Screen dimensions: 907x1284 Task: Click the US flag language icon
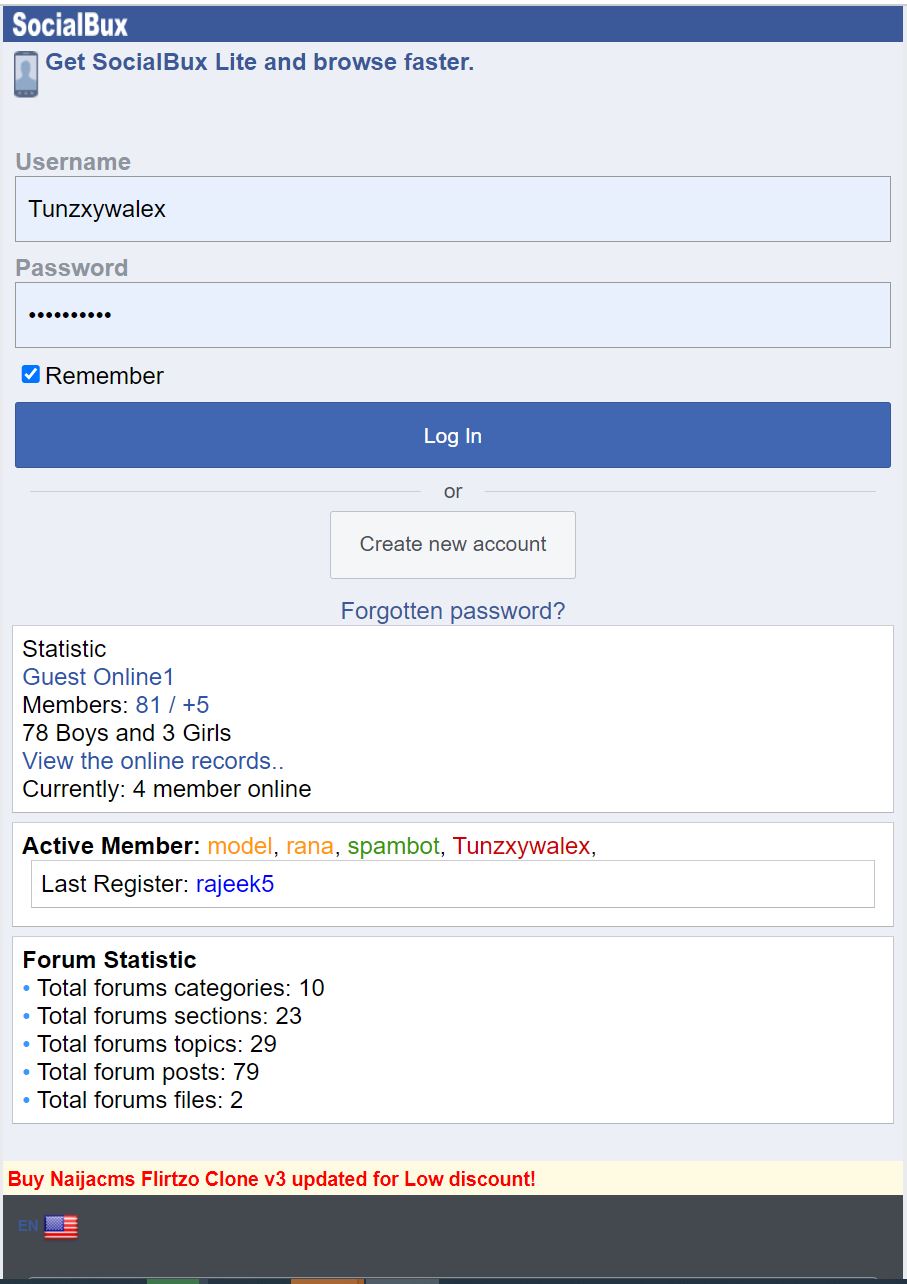click(x=61, y=1227)
